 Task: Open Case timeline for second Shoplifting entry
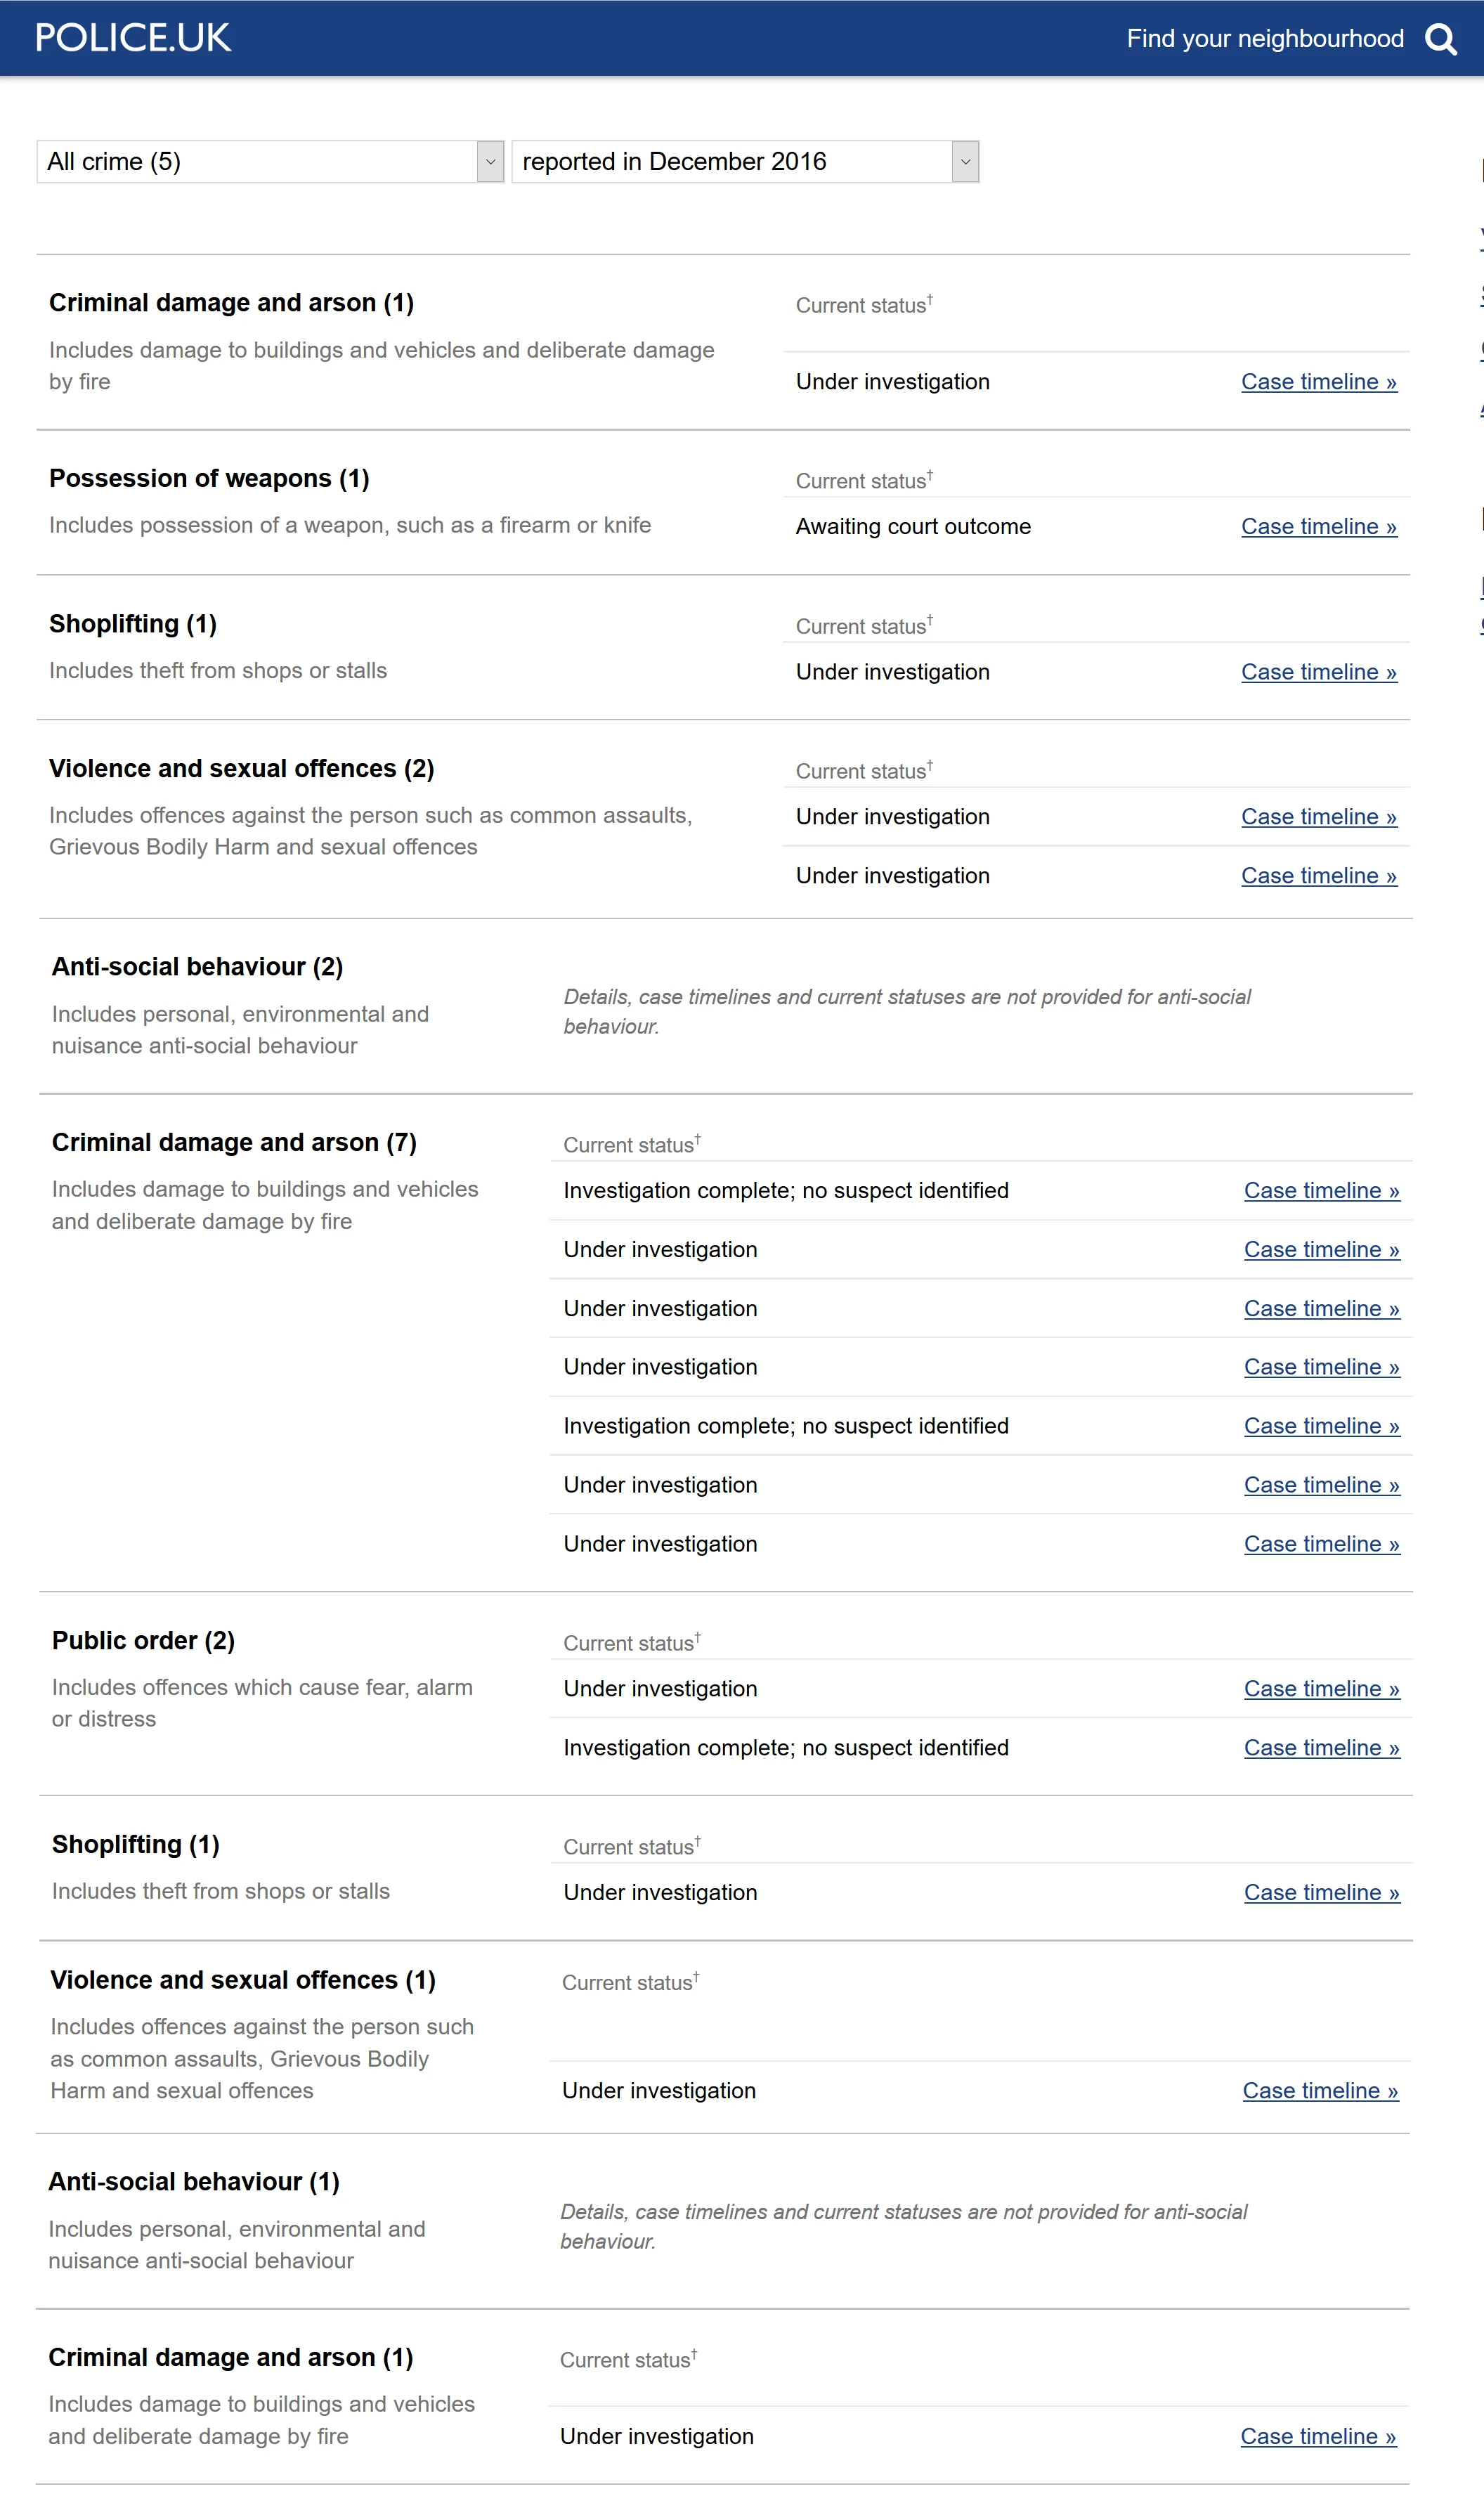[1322, 1893]
